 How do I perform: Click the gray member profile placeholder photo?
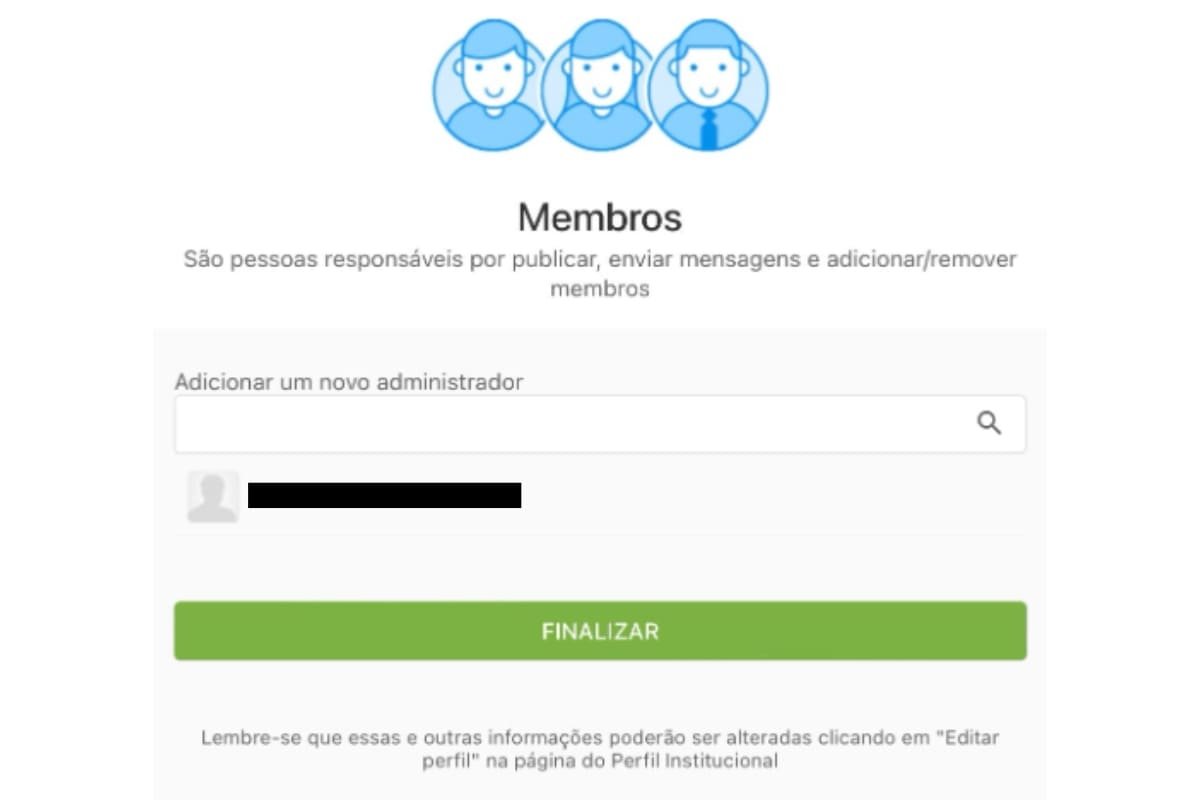point(213,497)
